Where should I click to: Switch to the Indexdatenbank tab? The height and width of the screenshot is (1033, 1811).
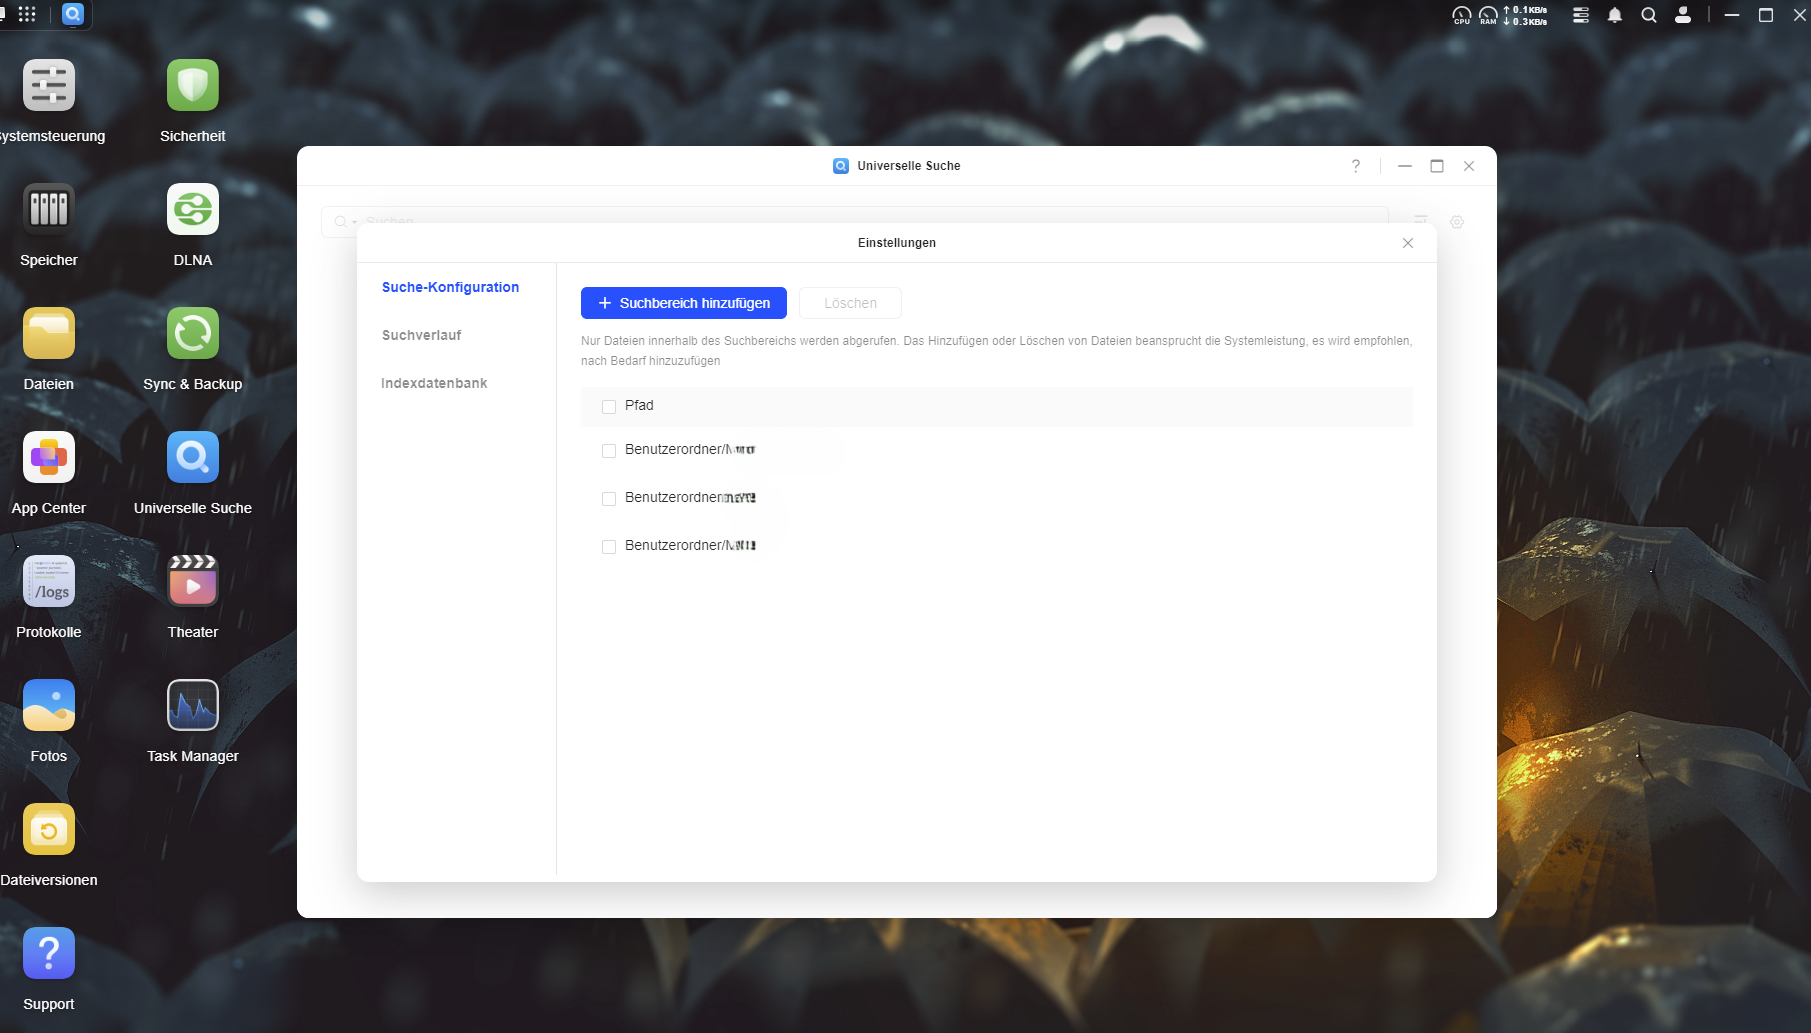coord(434,383)
